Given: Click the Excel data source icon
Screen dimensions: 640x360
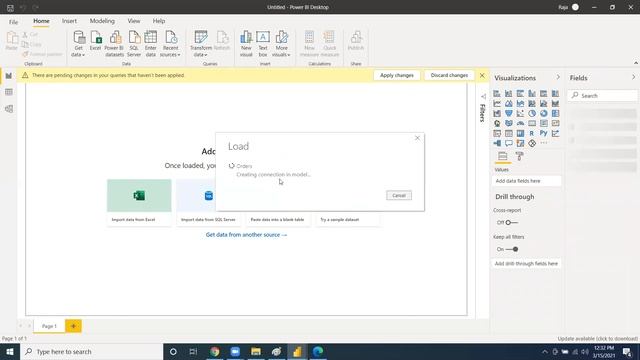Looking at the screenshot, I should point(96,40).
